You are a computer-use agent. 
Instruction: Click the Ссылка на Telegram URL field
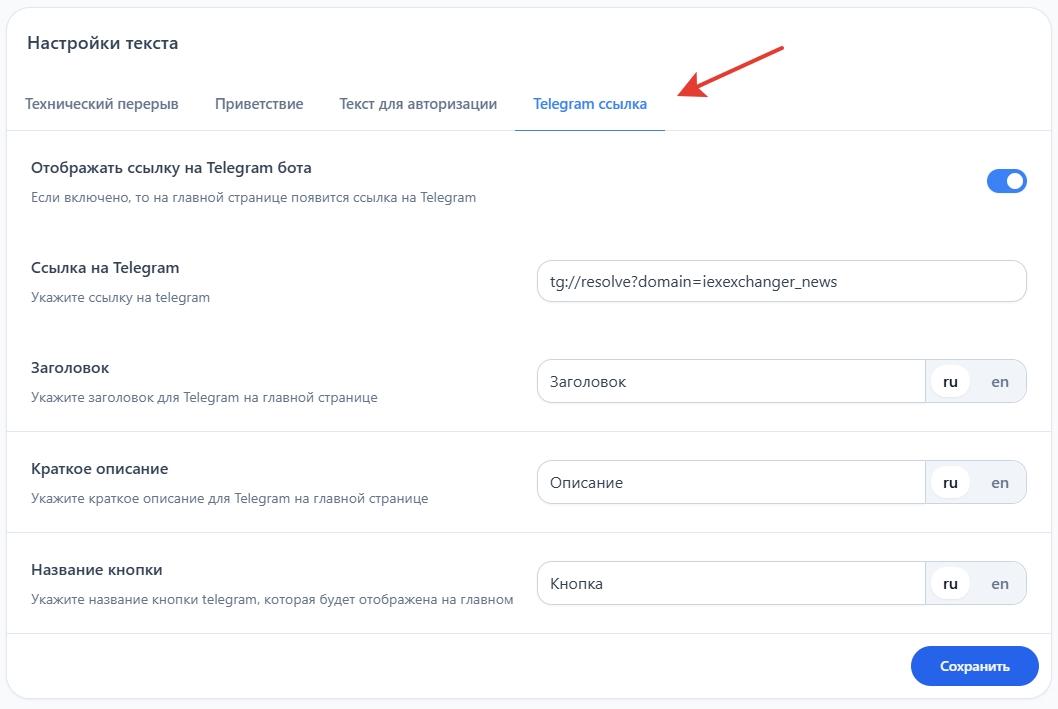point(781,281)
